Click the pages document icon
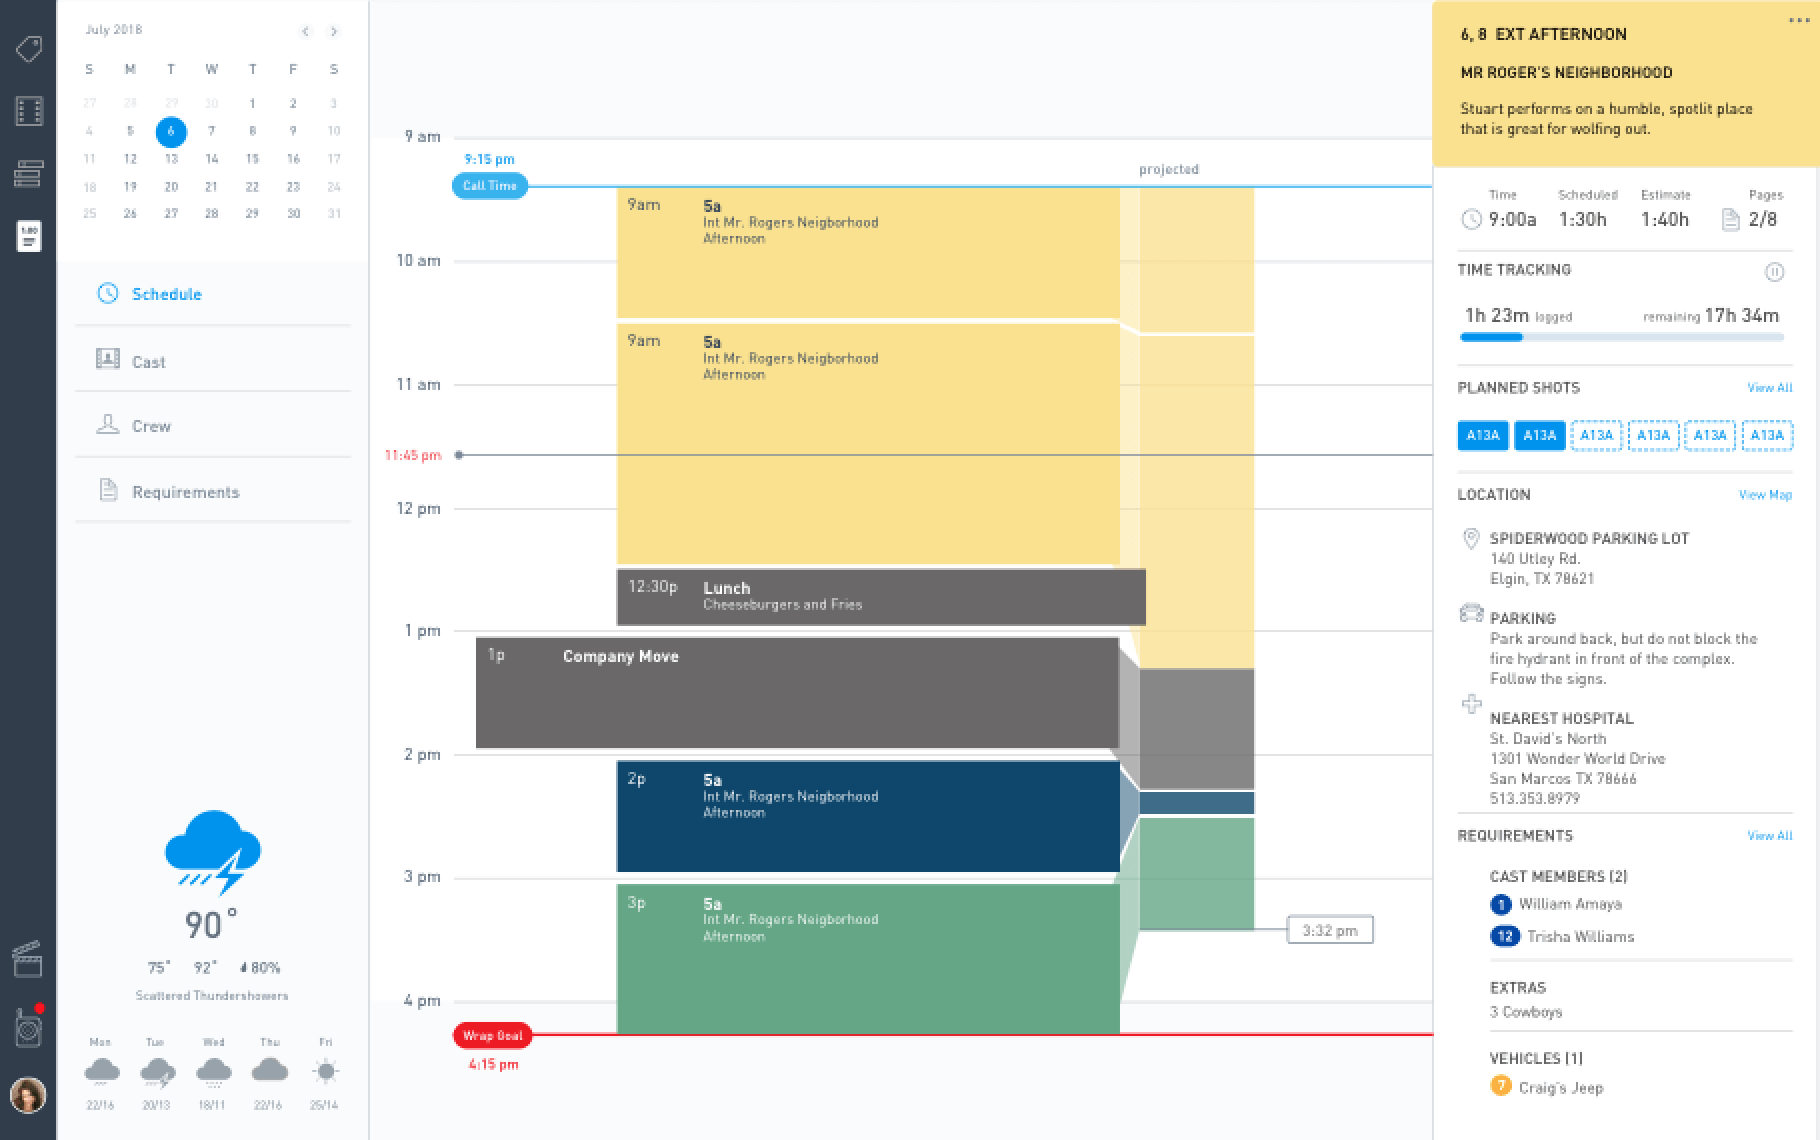The width and height of the screenshot is (1820, 1140). pyautogui.click(x=1731, y=220)
